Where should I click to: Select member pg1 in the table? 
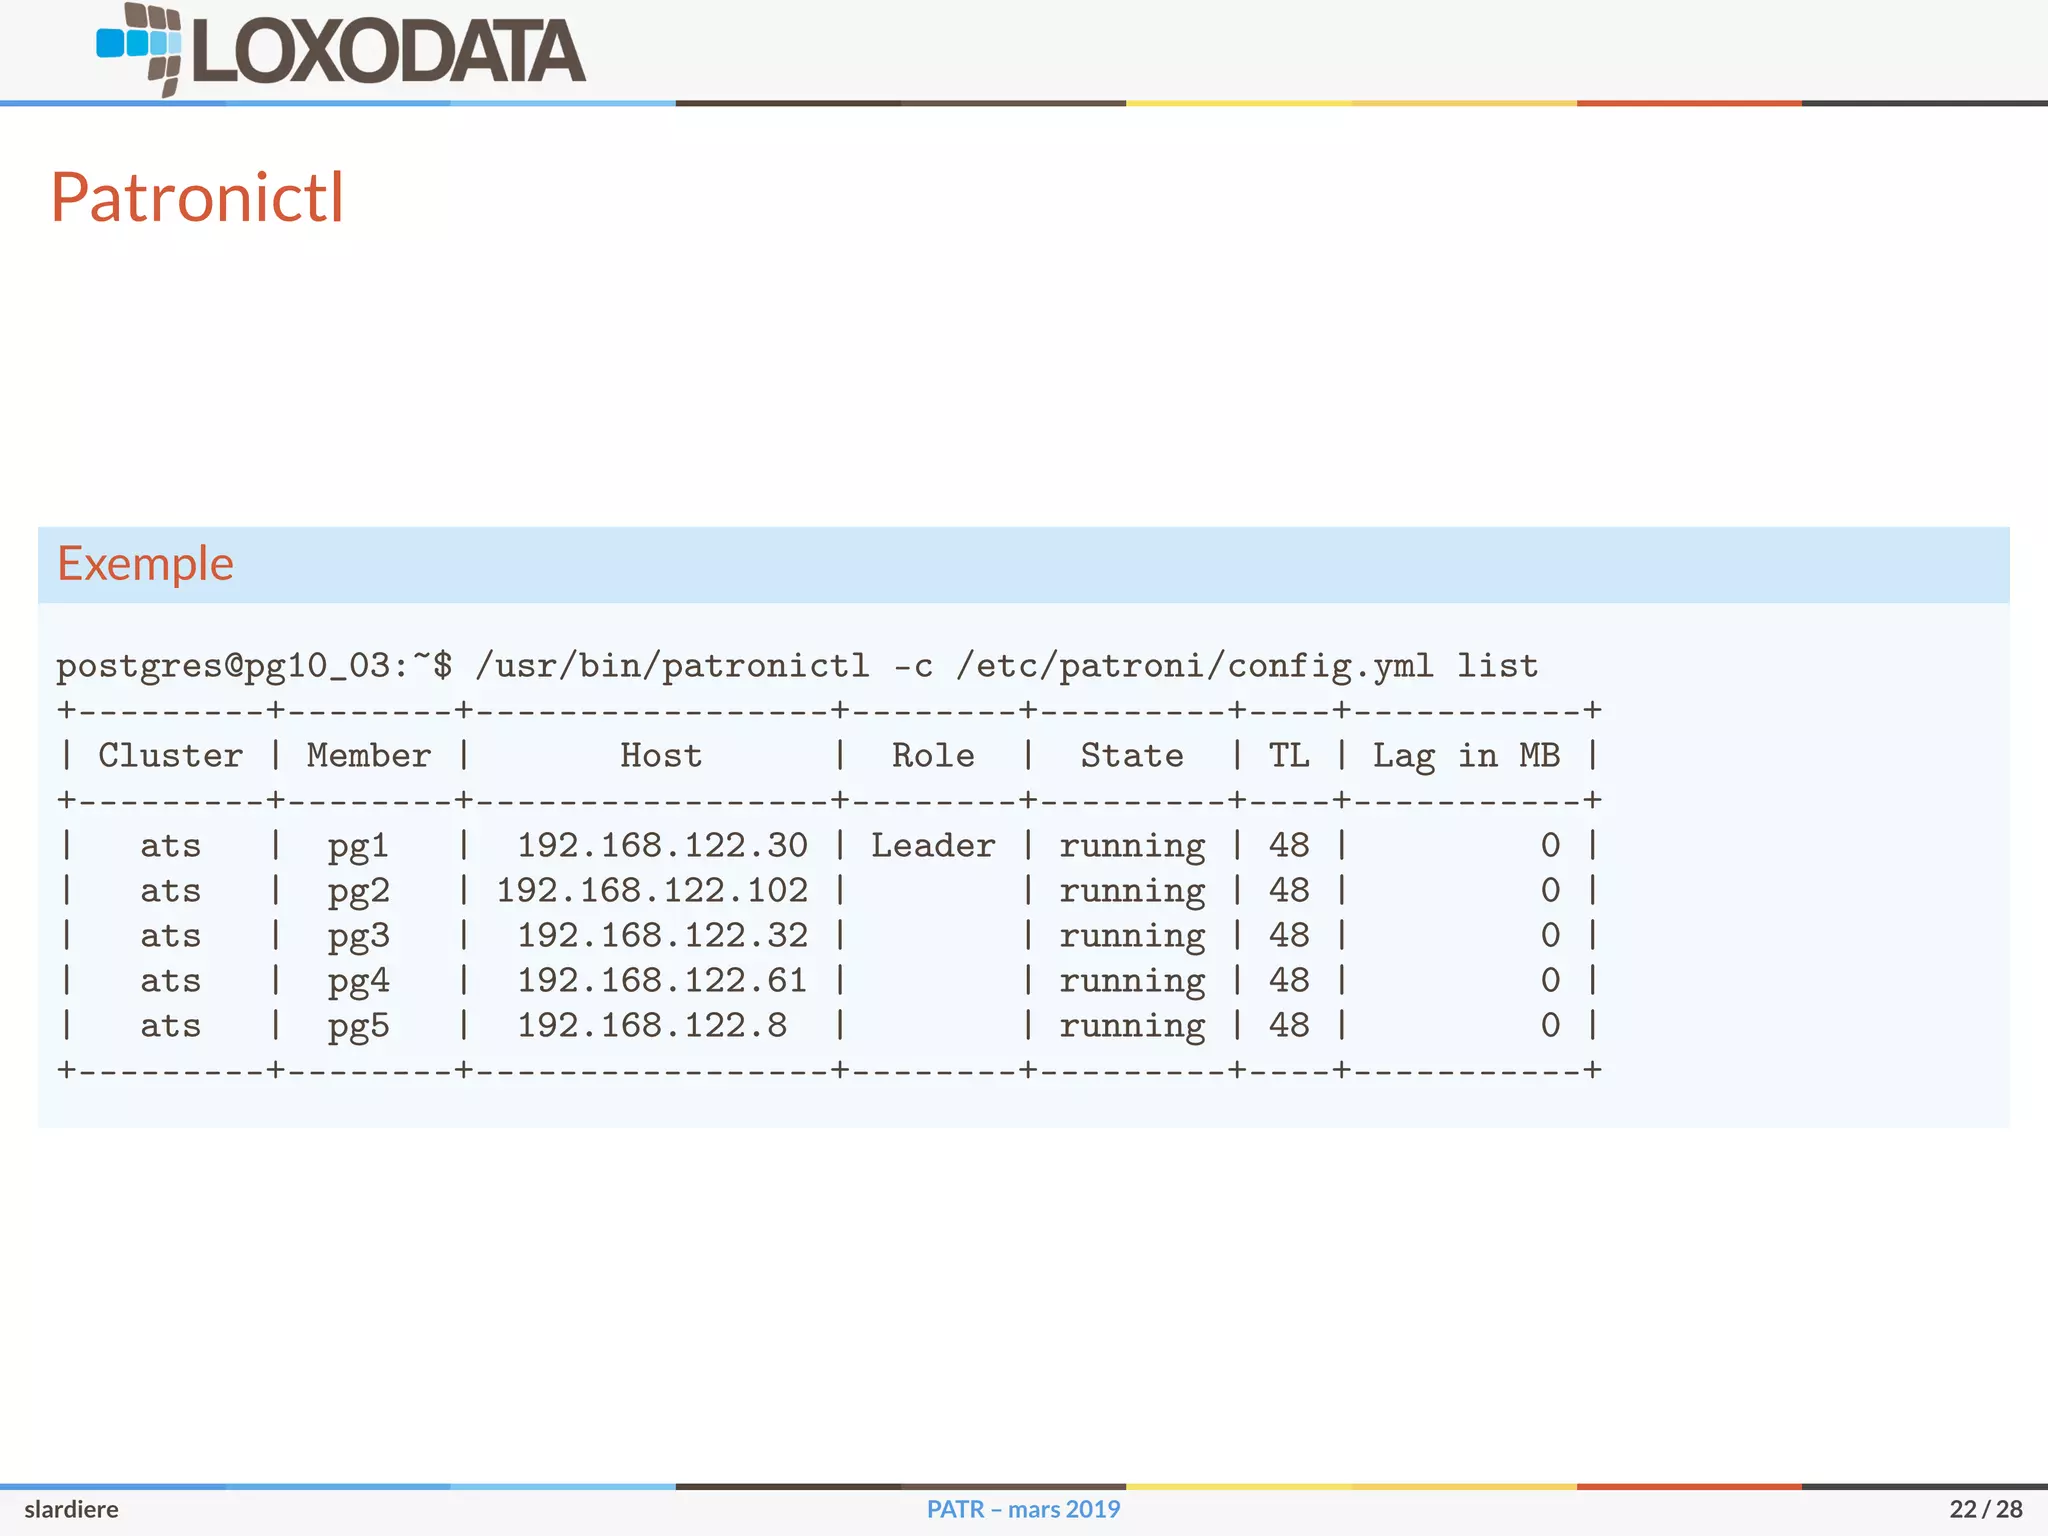pos(358,847)
